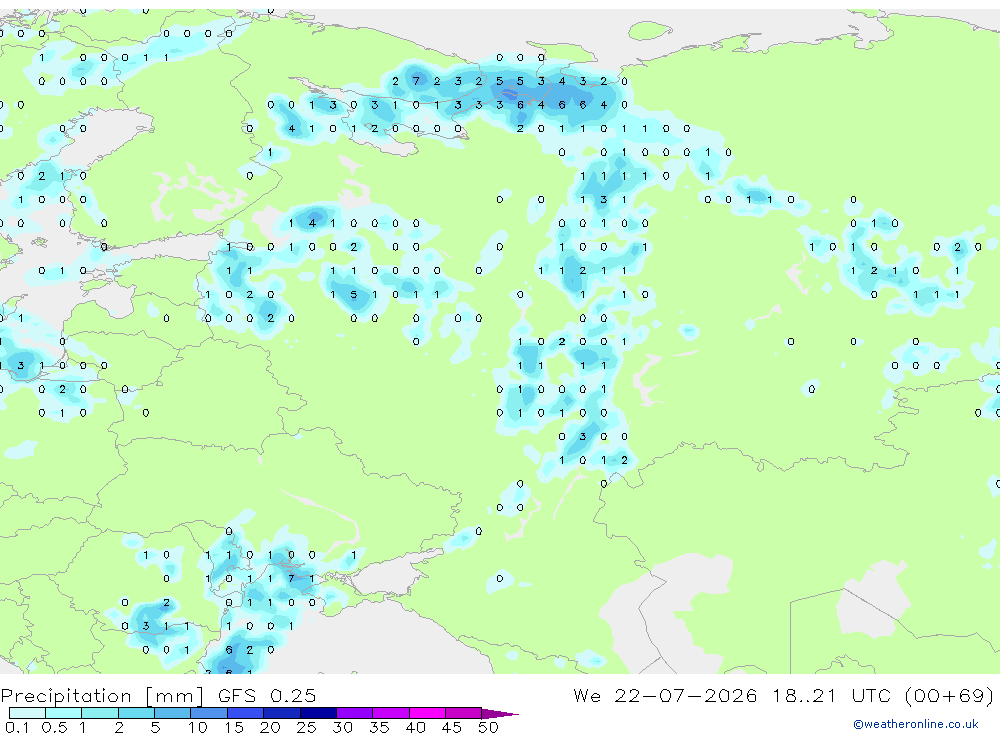Click the 40–45 mm magenta legend swatch
This screenshot has height=733, width=1000.
(x=427, y=713)
